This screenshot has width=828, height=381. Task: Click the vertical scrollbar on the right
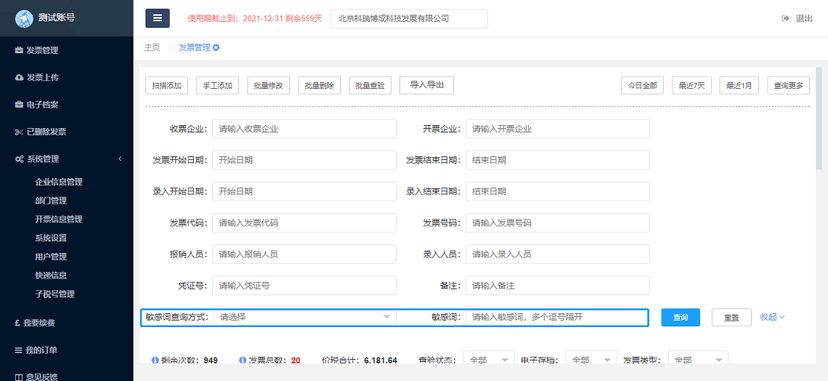click(819, 118)
